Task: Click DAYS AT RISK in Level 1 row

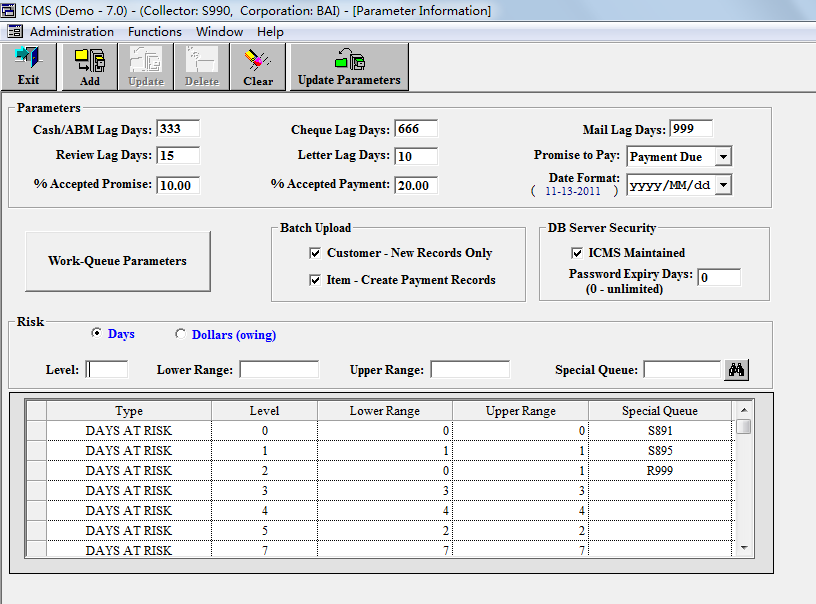Action: pyautogui.click(x=129, y=451)
